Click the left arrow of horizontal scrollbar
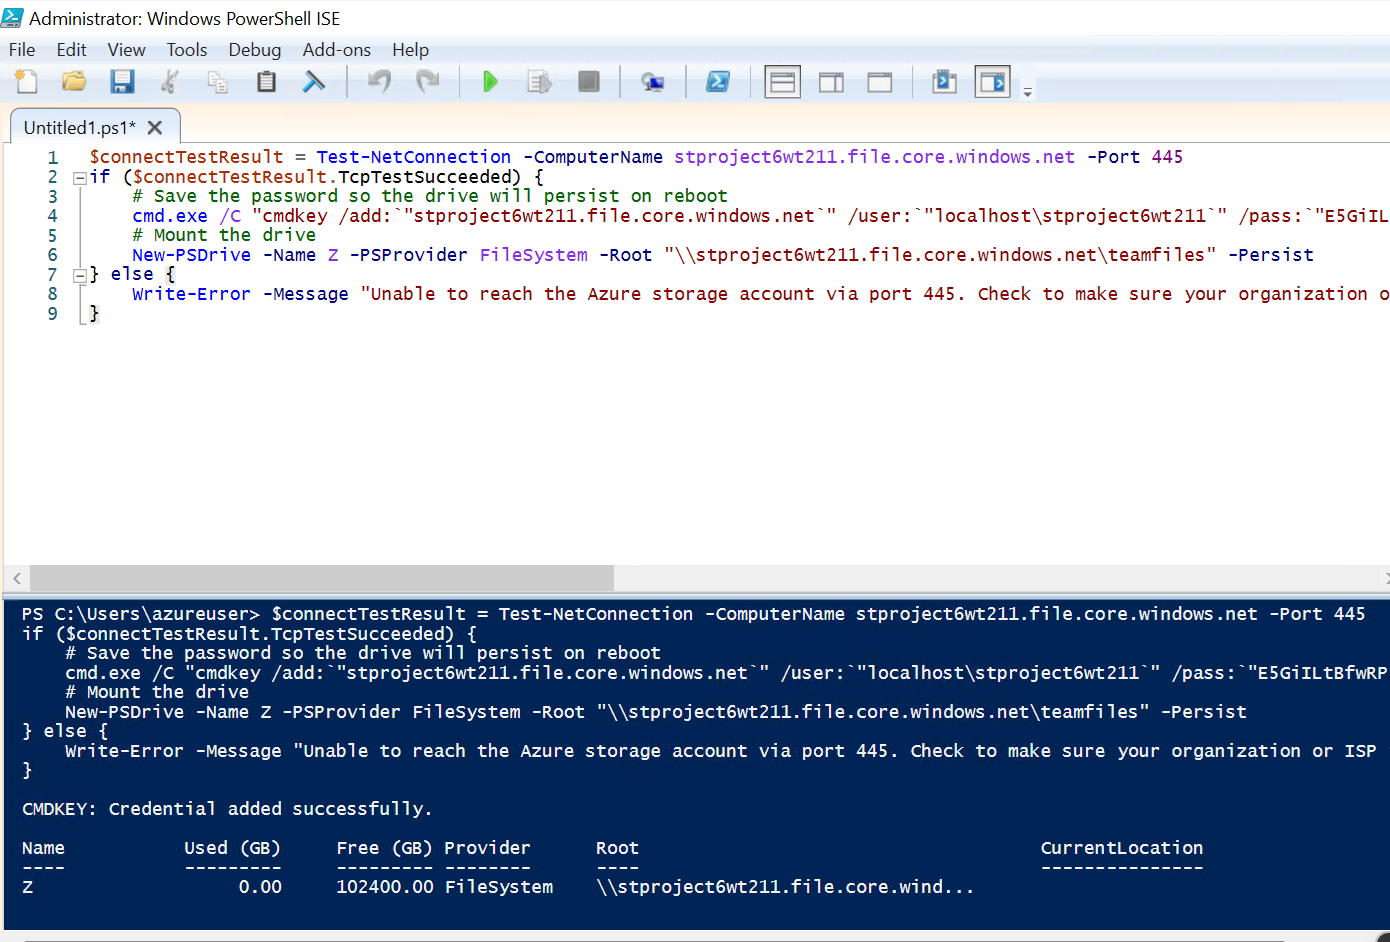 [17, 578]
